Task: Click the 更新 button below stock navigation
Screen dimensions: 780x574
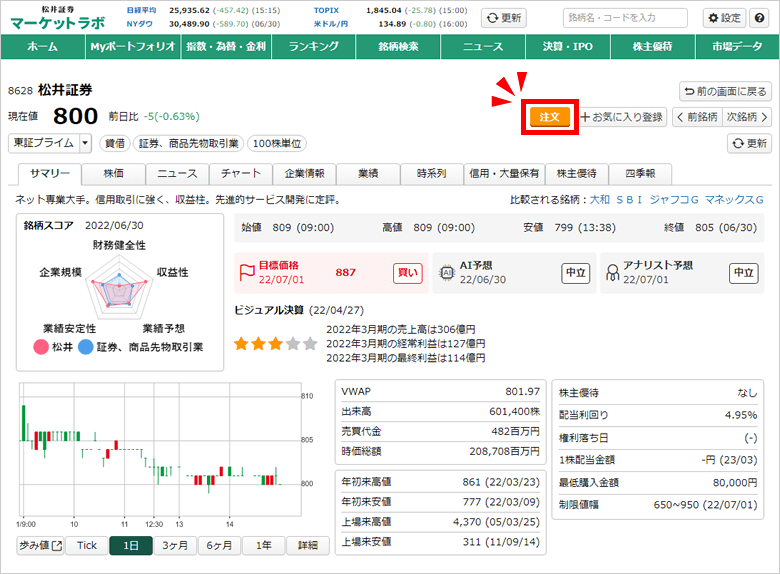Action: tap(749, 143)
